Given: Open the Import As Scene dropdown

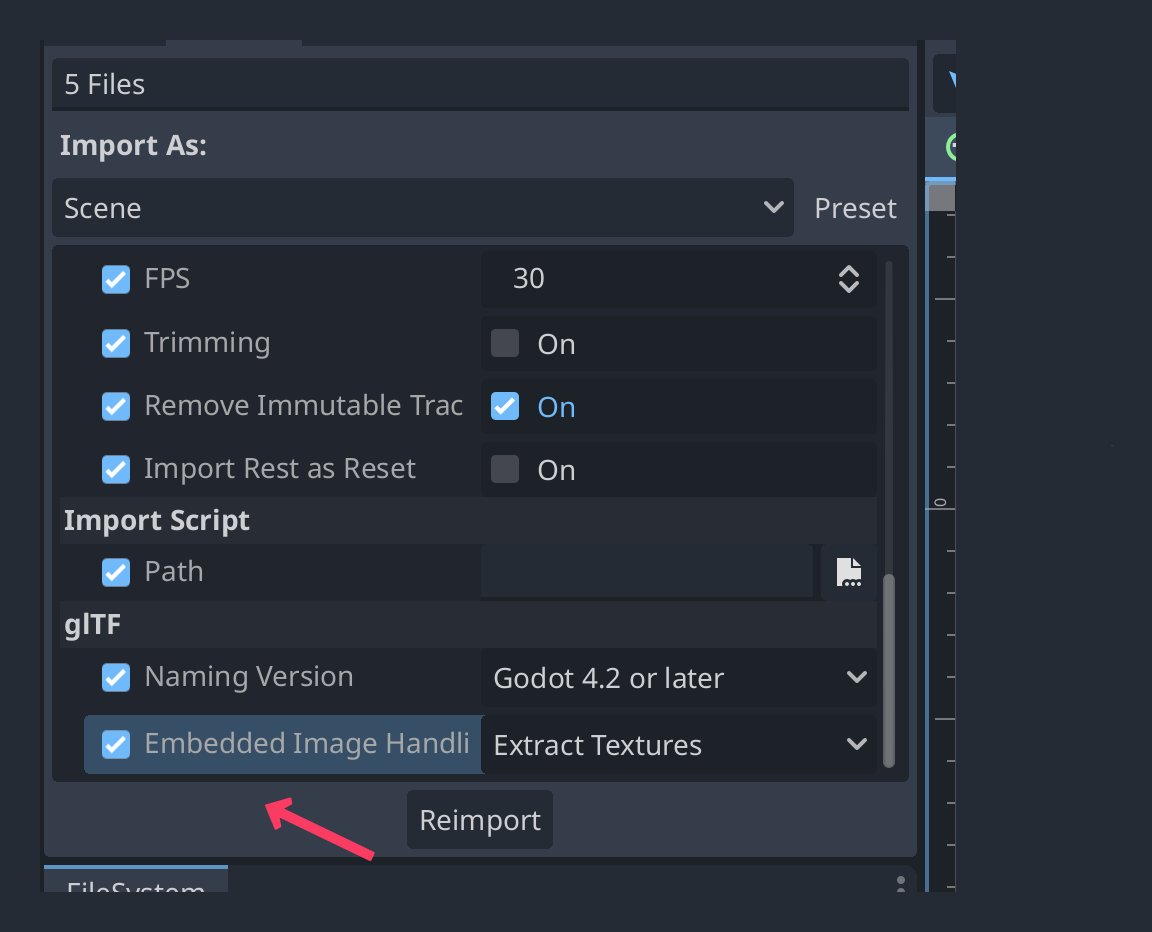Looking at the screenshot, I should pos(422,208).
